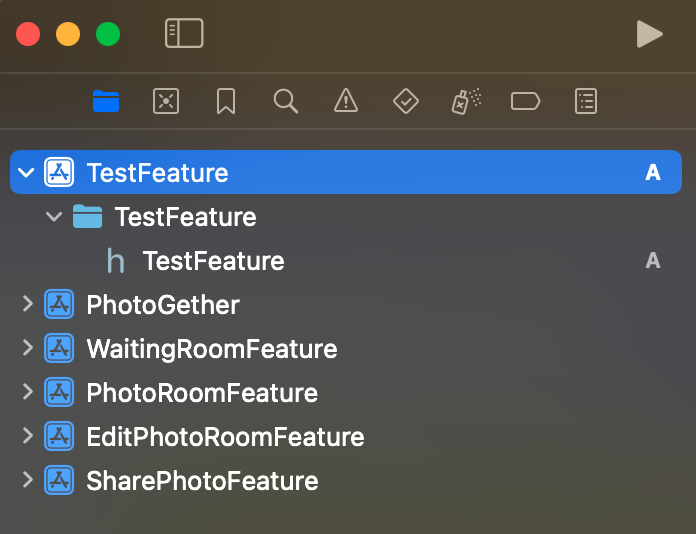Open the Debug navigator spray icon
This screenshot has width=696, height=534.
[465, 100]
